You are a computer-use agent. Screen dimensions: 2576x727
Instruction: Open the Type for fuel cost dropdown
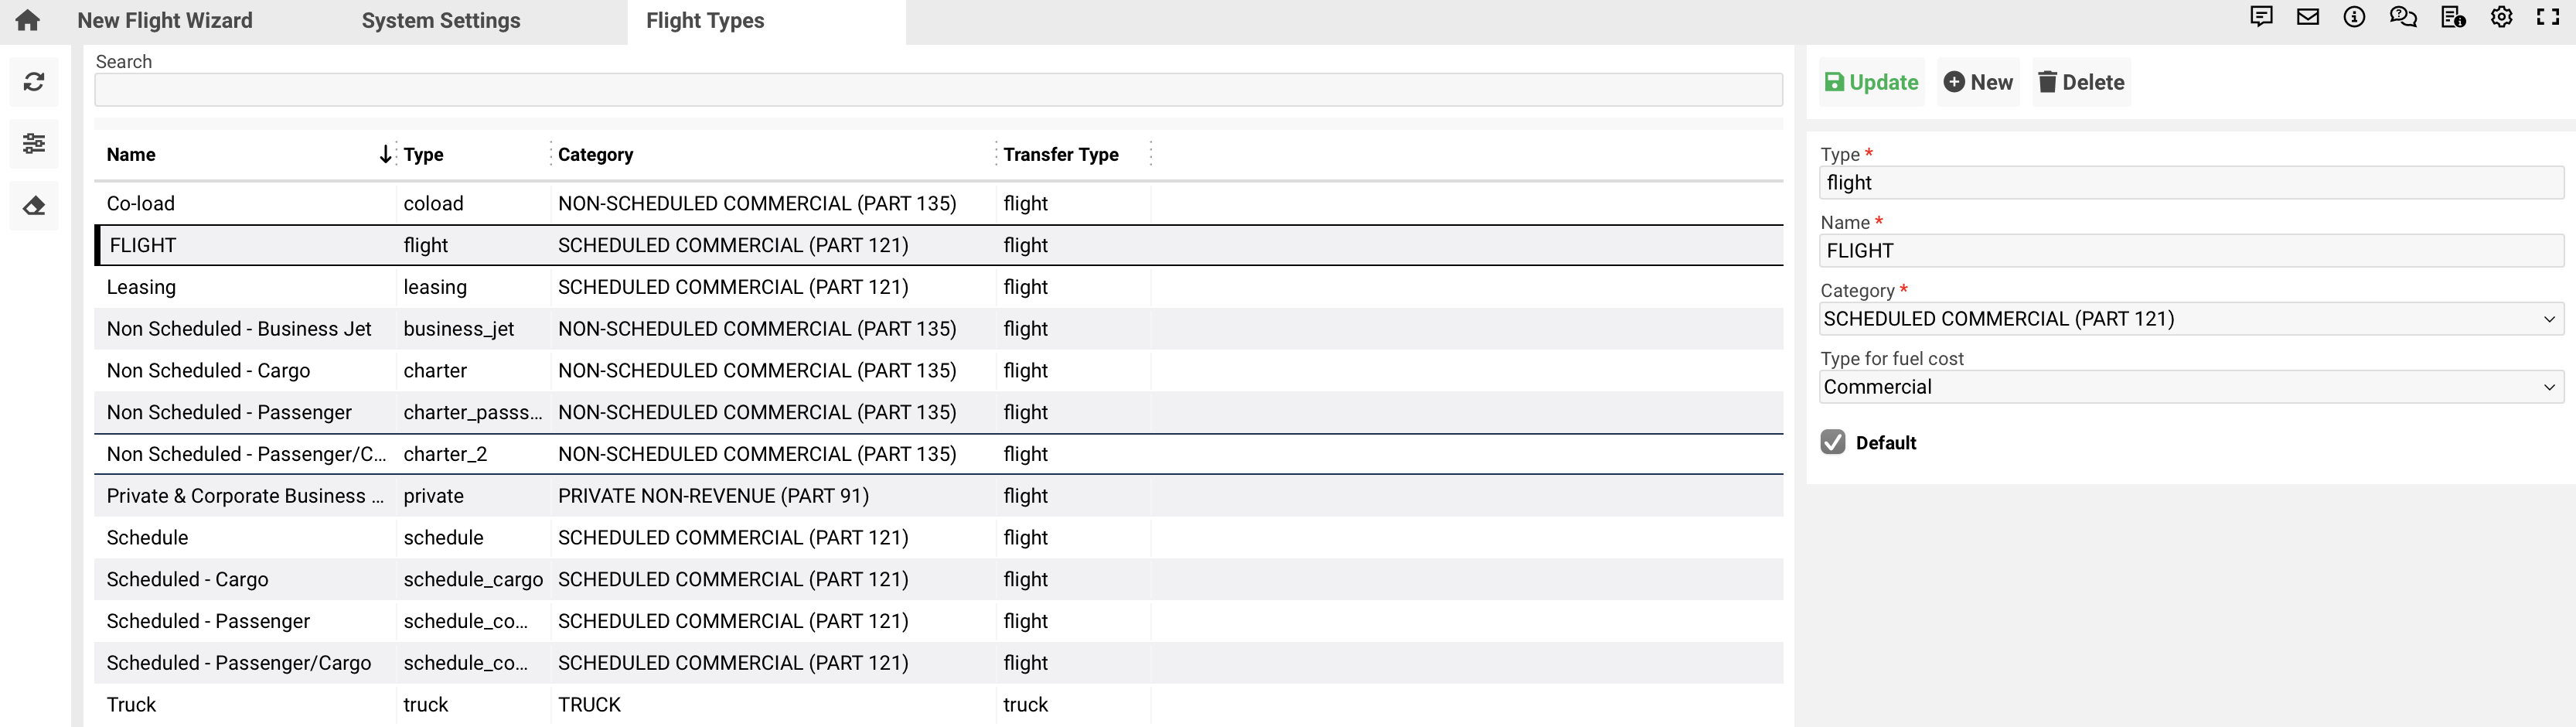[2190, 387]
